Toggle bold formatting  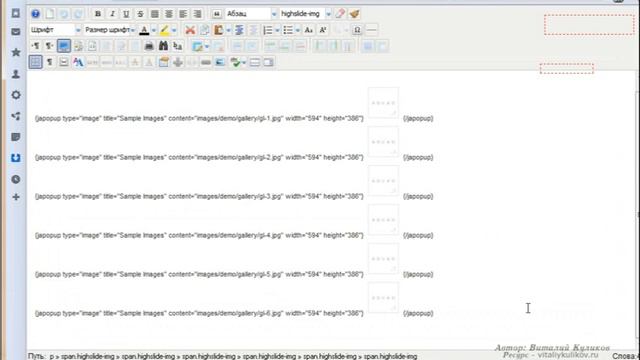tap(98, 14)
